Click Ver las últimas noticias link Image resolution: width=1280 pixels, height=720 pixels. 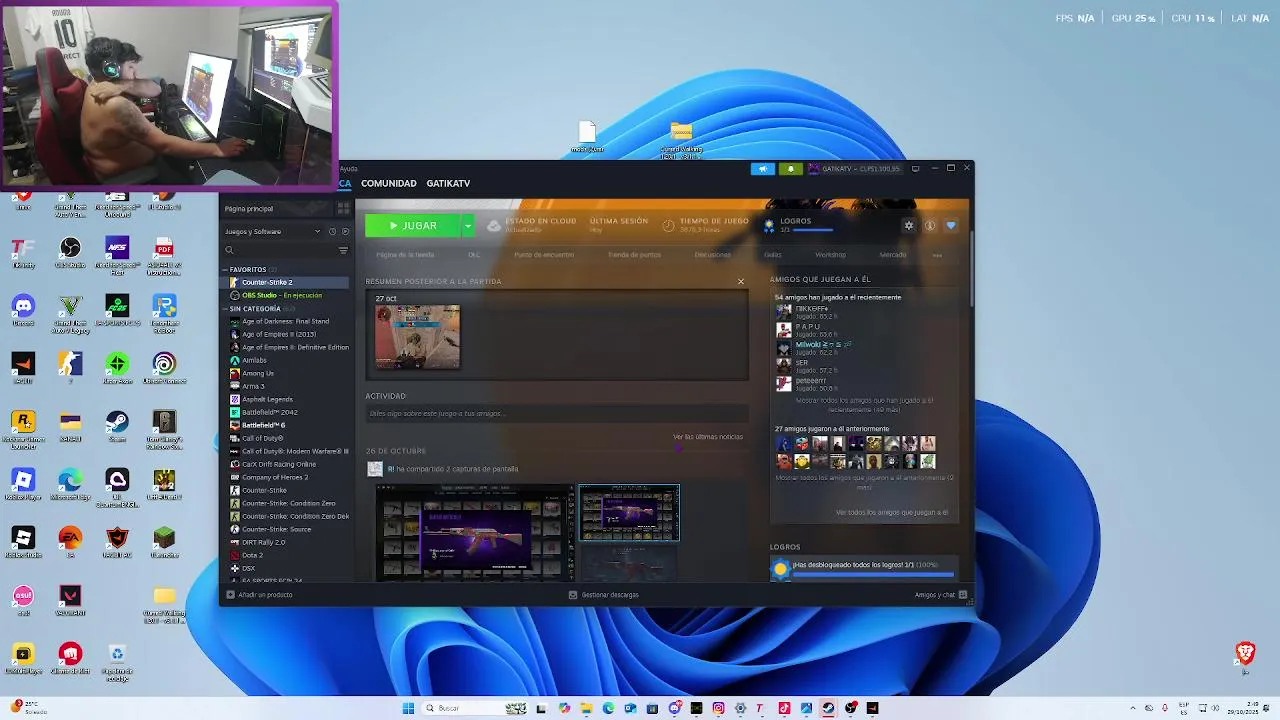(x=708, y=437)
